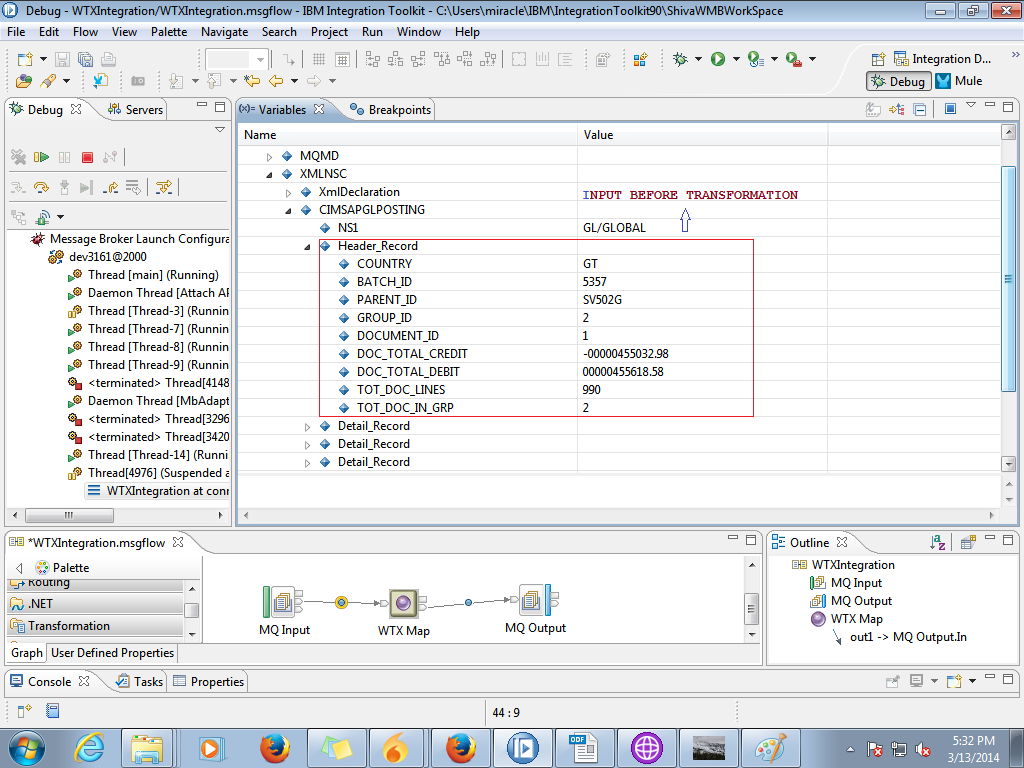Click Debug view horizontal scrollbar thumb

(x=69, y=515)
